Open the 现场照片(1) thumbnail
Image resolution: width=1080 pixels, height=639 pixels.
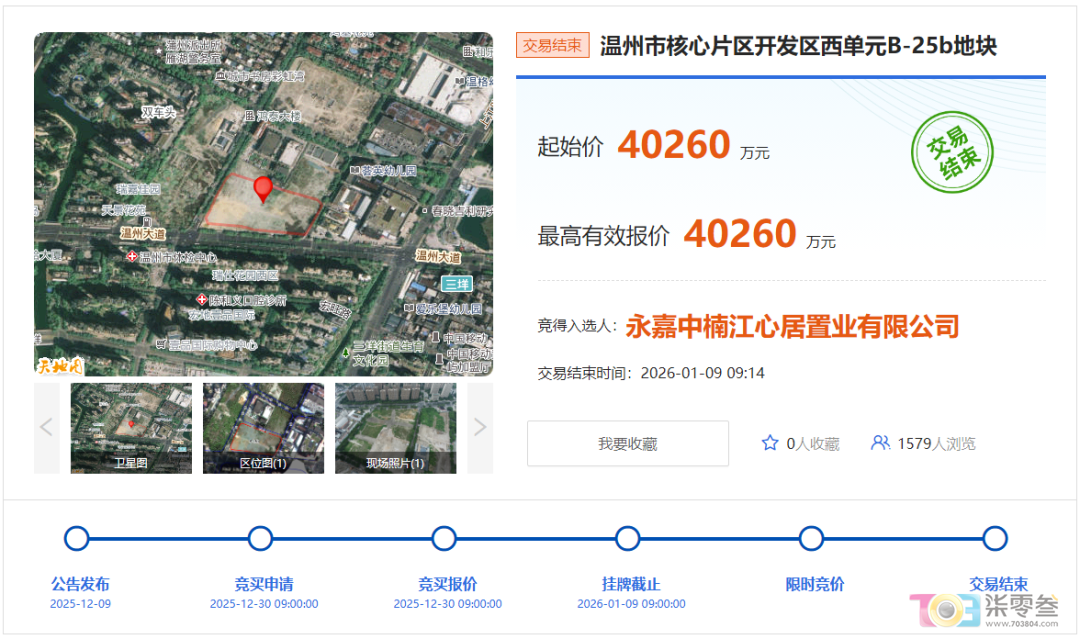(395, 428)
